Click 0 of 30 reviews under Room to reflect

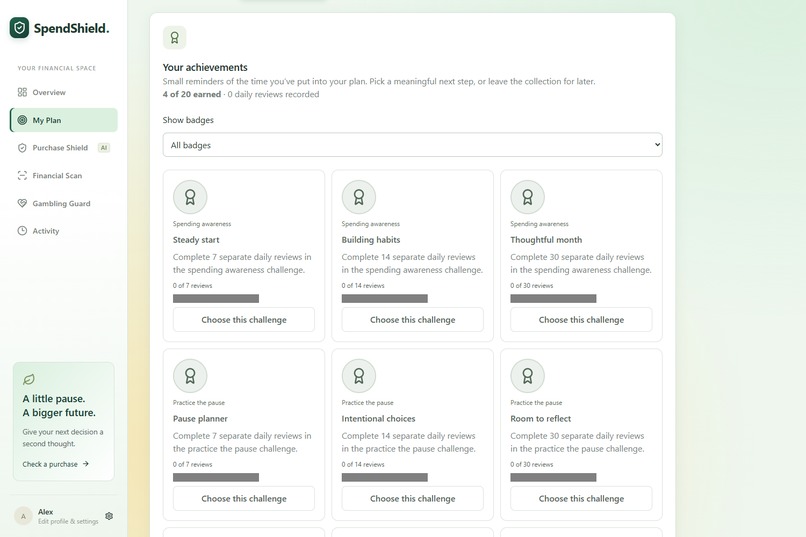532,464
